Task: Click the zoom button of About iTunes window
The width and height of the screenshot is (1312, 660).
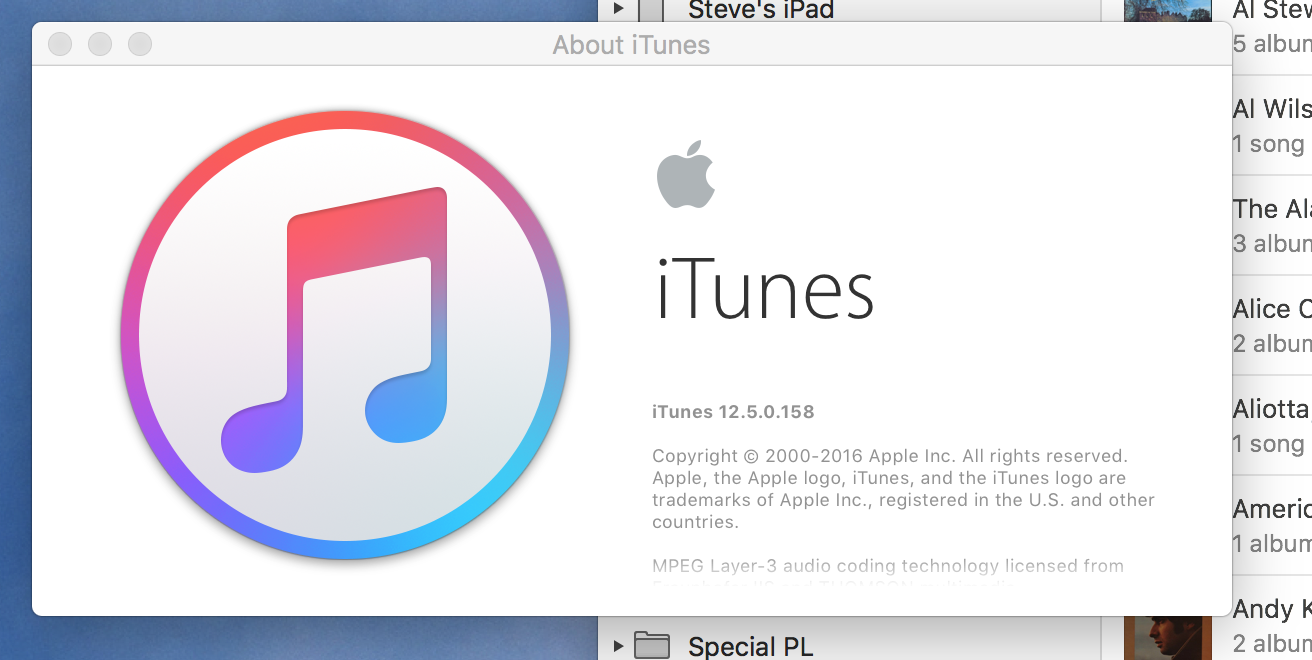Action: click(140, 44)
